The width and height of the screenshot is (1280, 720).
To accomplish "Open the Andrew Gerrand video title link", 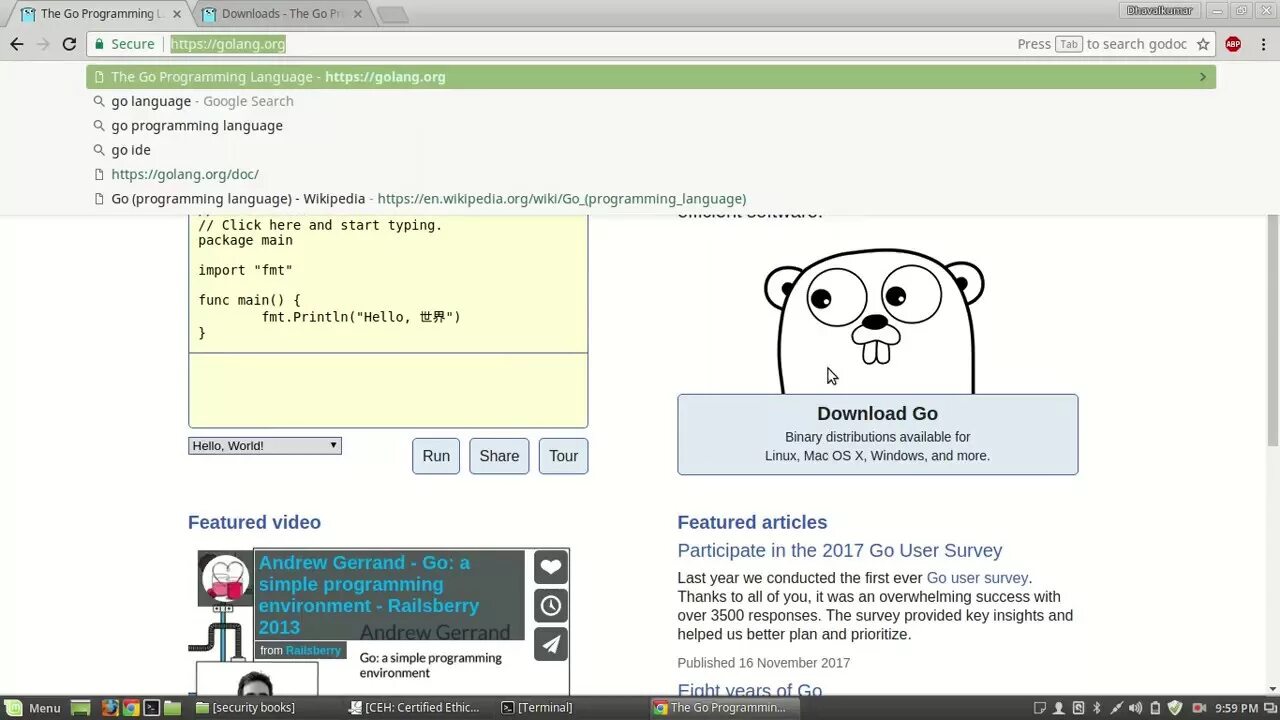I will coord(369,595).
